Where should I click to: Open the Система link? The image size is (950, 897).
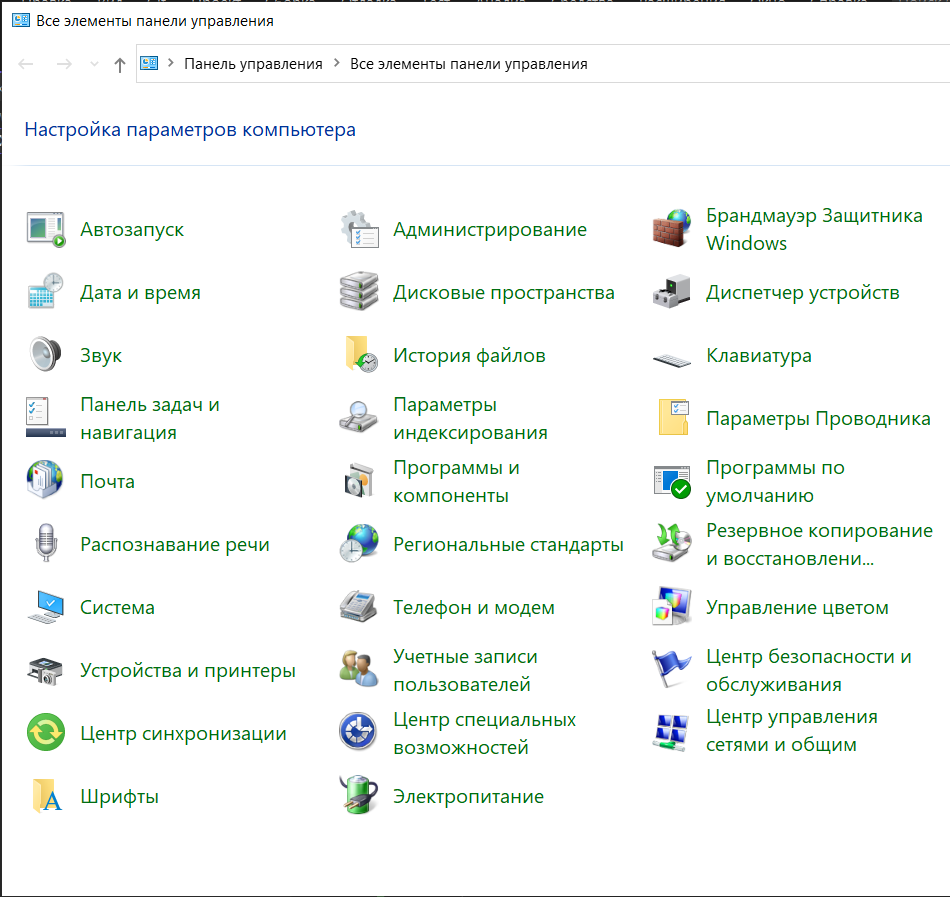tap(118, 607)
